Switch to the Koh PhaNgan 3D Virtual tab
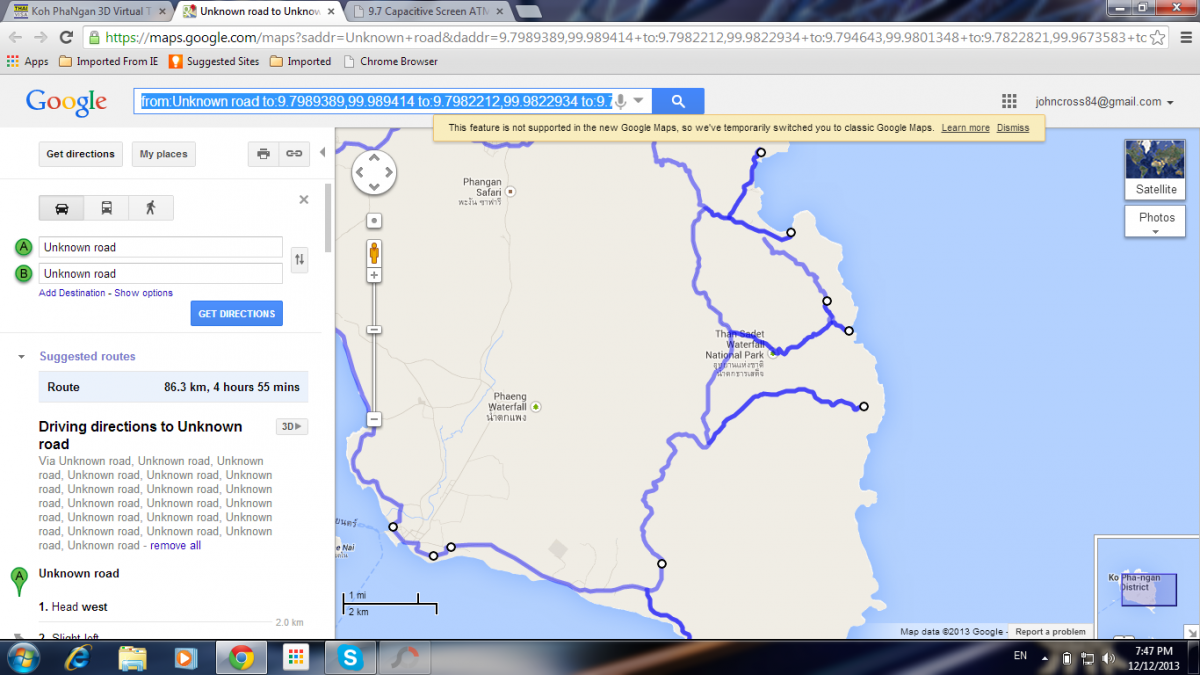 (x=85, y=12)
